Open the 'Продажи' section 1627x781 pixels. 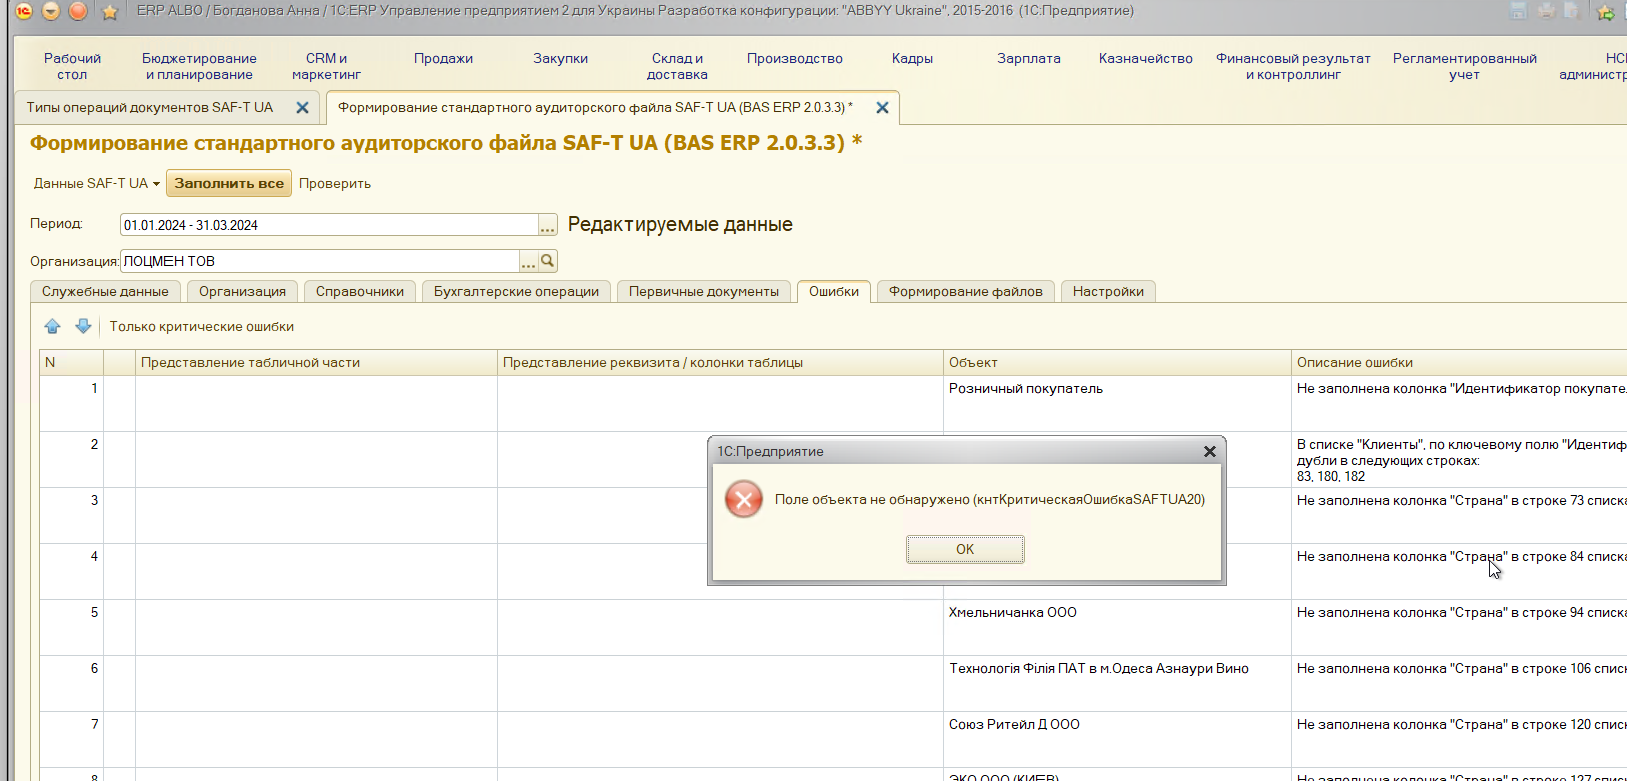pyautogui.click(x=443, y=58)
